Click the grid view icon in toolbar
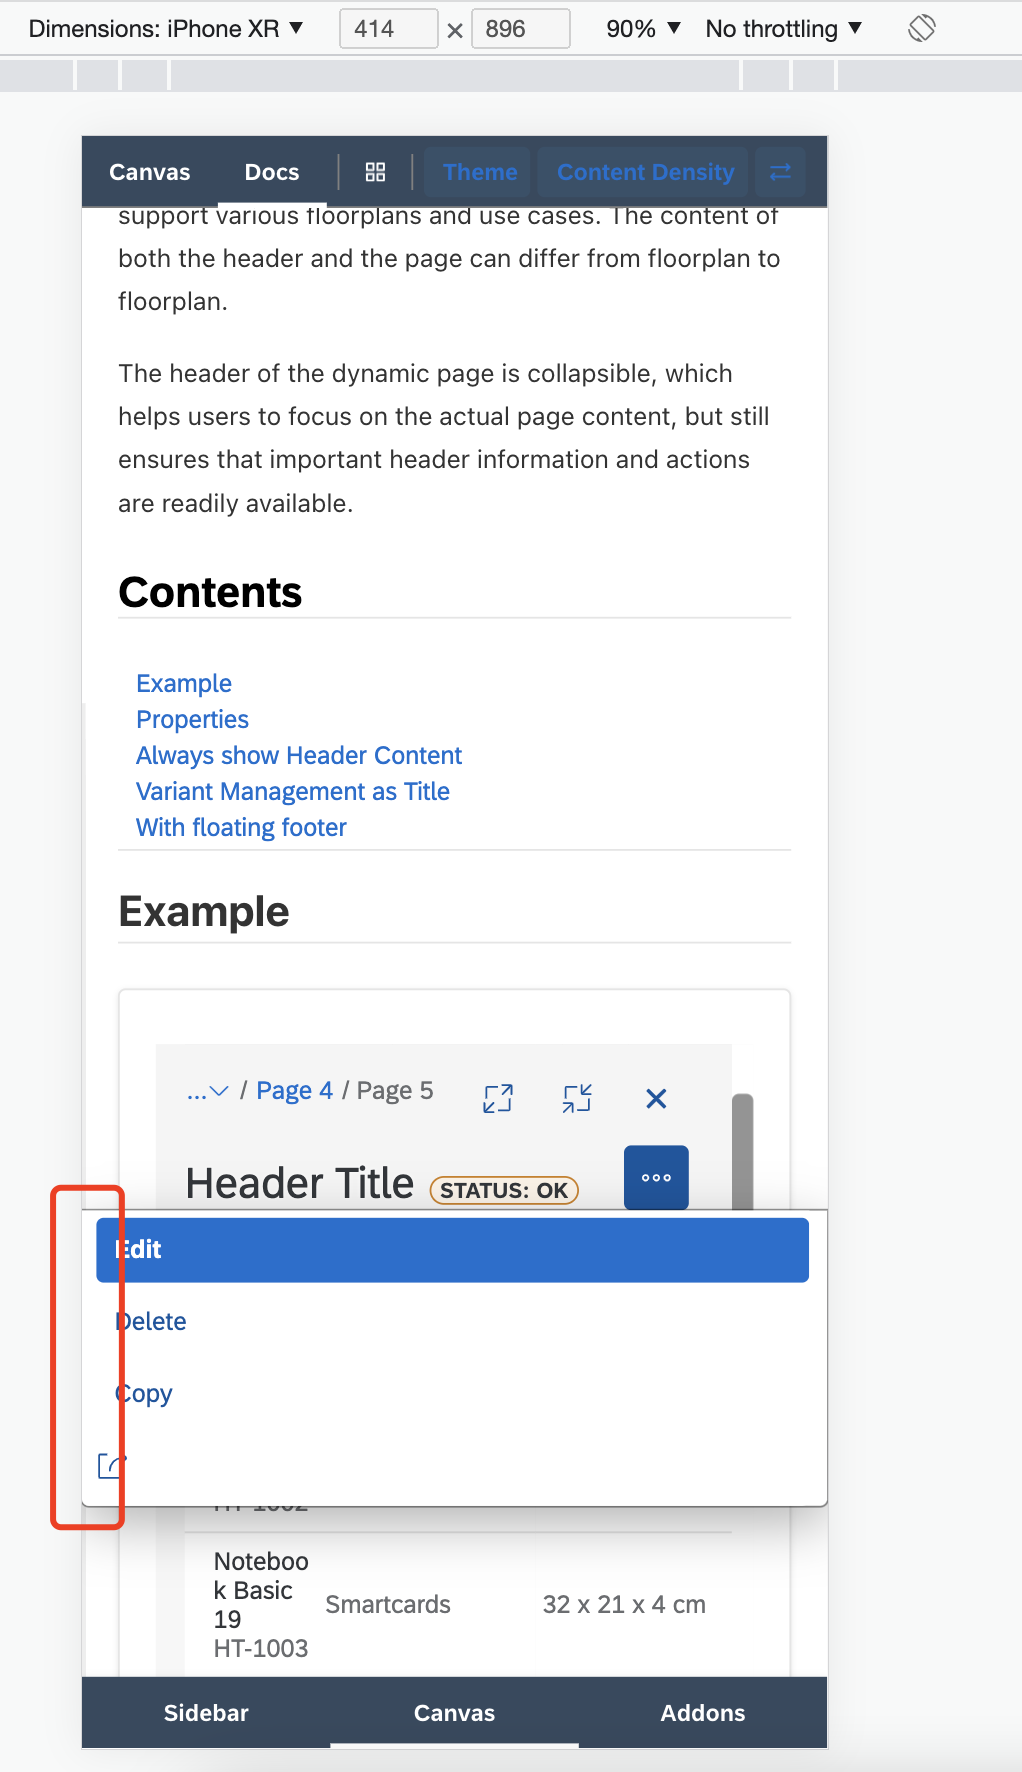The height and width of the screenshot is (1772, 1022). pos(375,172)
